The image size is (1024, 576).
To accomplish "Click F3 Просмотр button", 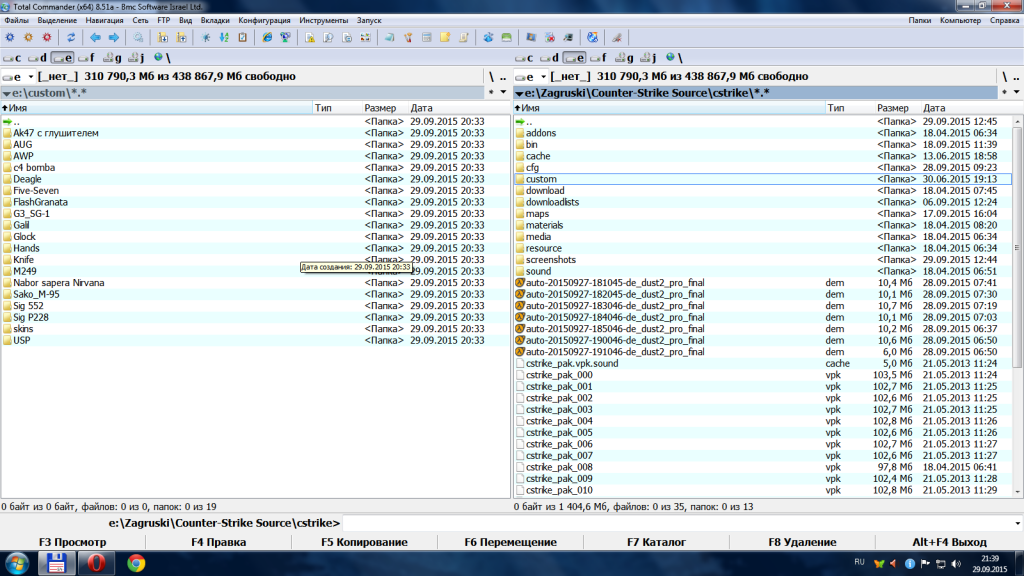I will pyautogui.click(x=72, y=542).
